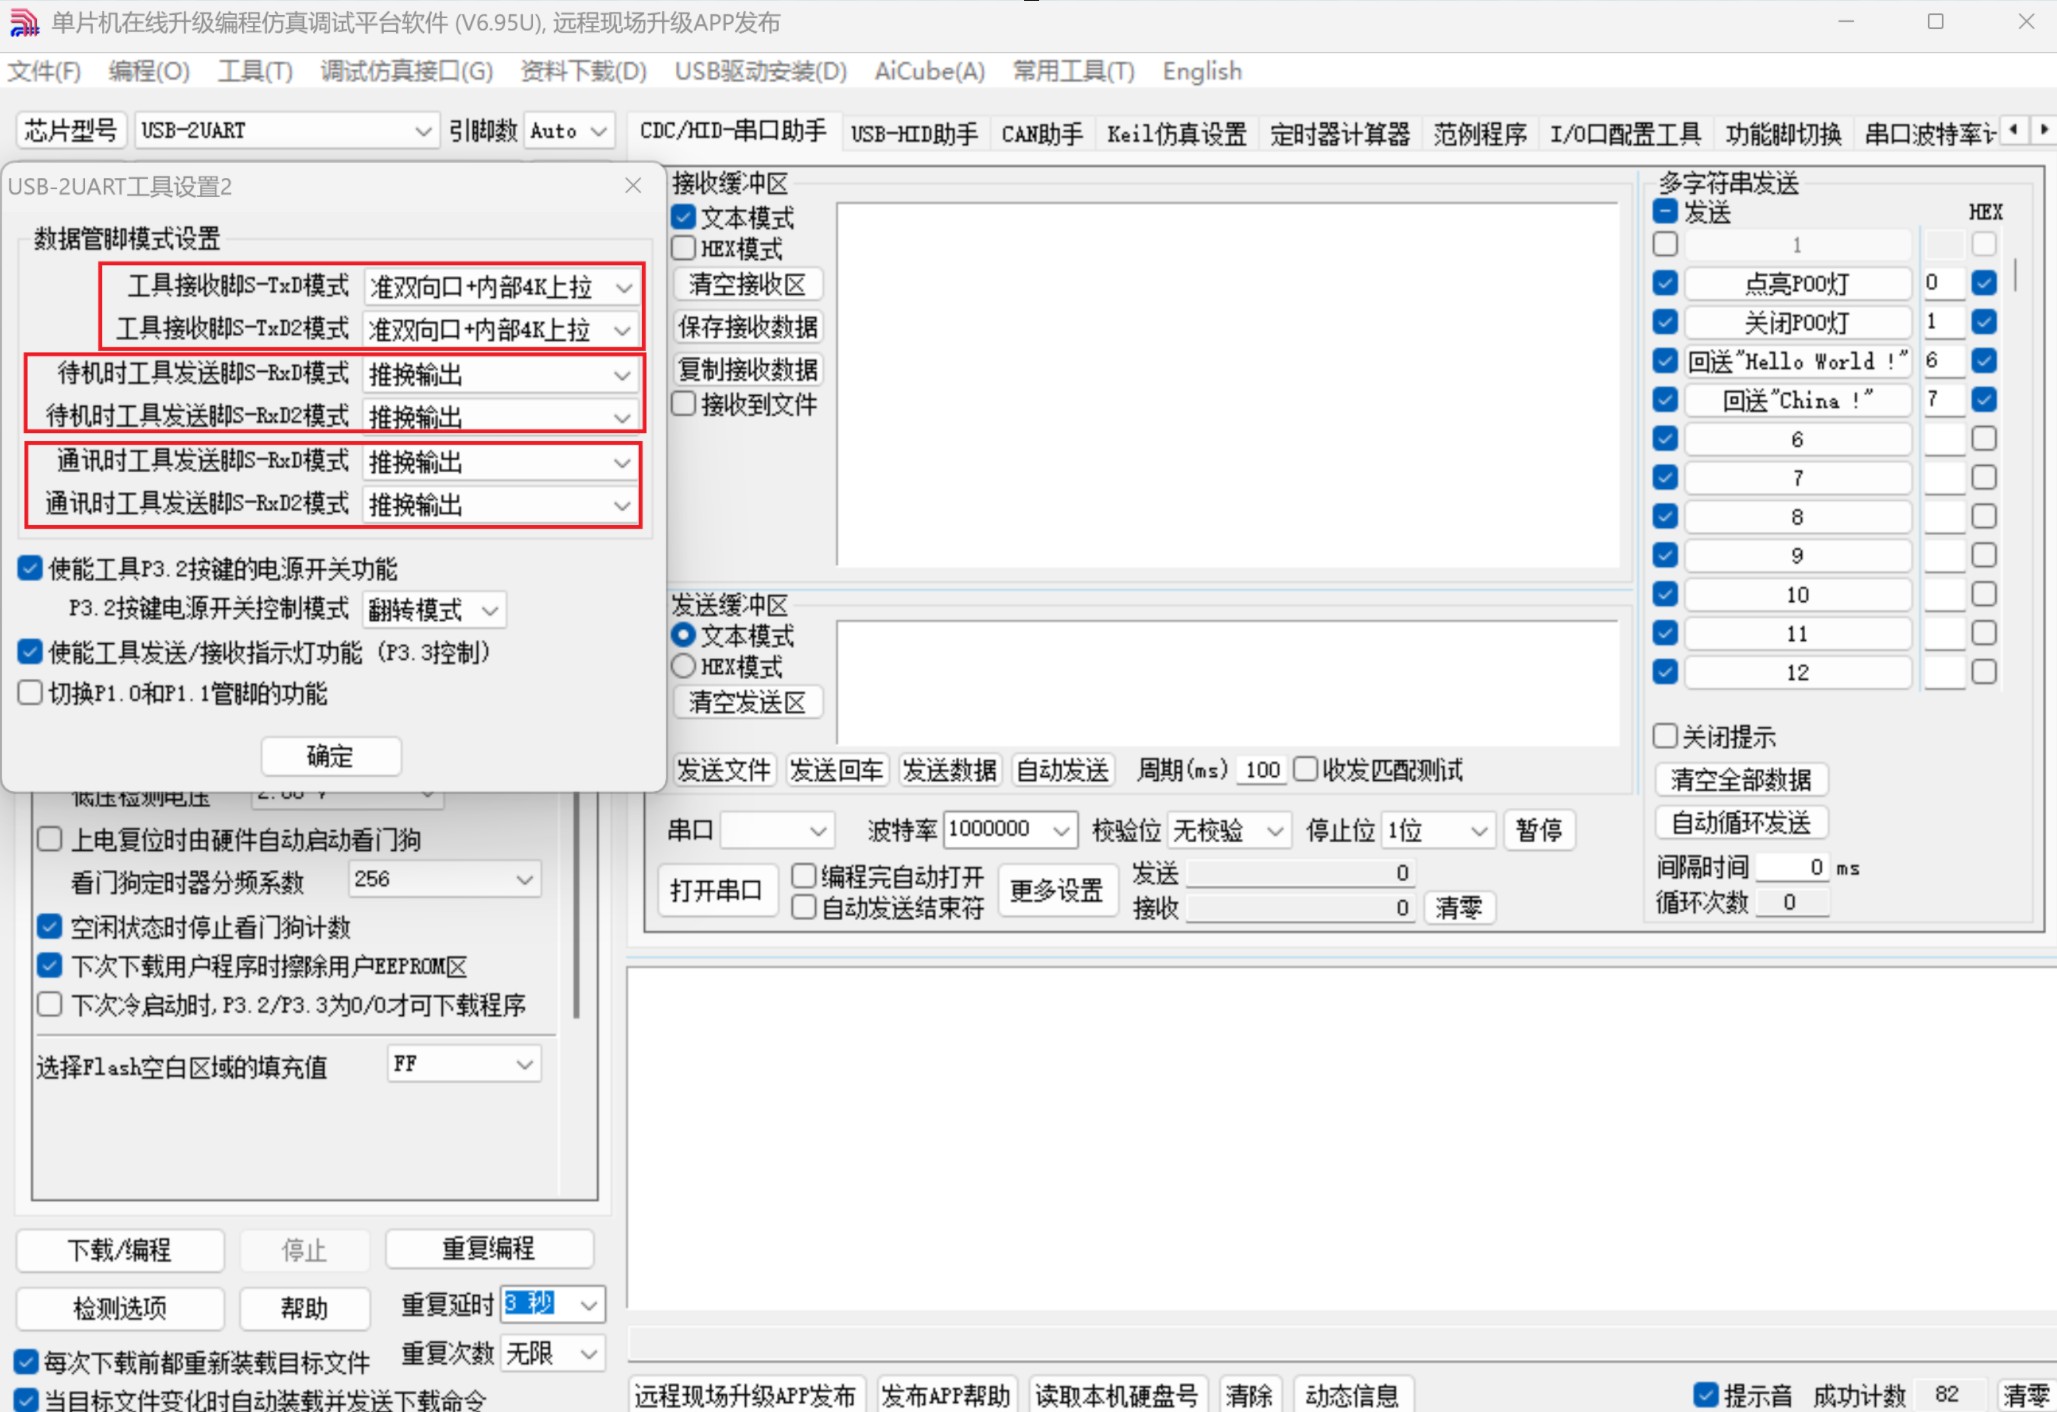Switch to the USB-HID助手 tab

pyautogui.click(x=914, y=133)
